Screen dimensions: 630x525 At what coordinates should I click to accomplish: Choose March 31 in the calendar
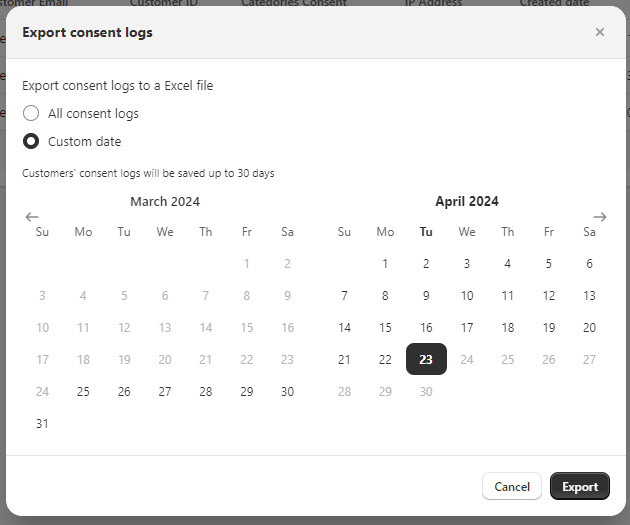click(42, 424)
